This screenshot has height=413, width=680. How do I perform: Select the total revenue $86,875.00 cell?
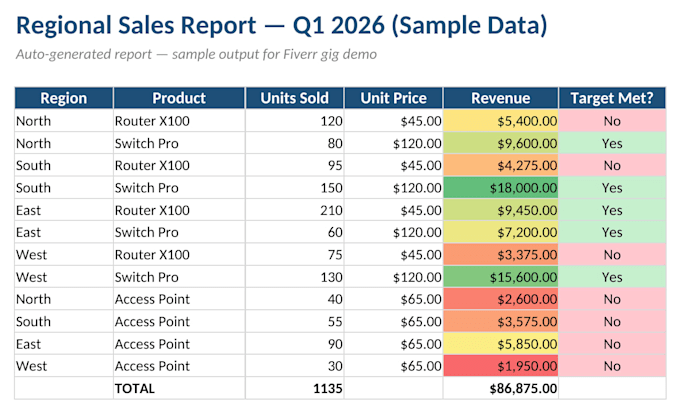(500, 388)
